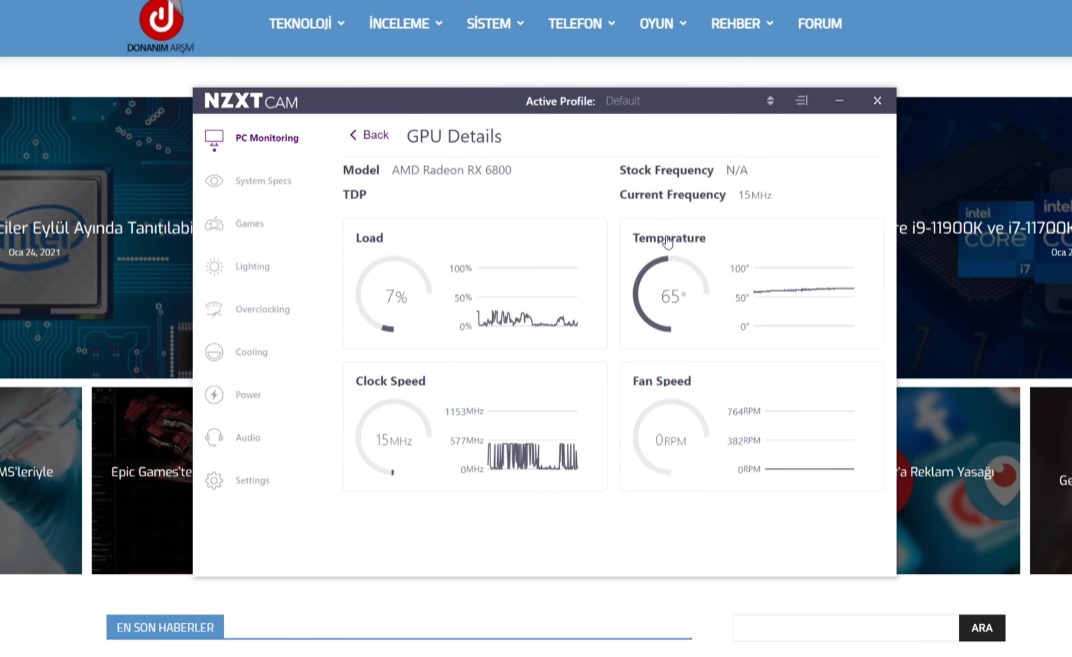The image size is (1072, 657).
Task: Select the Lighting sun icon
Action: click(x=214, y=267)
